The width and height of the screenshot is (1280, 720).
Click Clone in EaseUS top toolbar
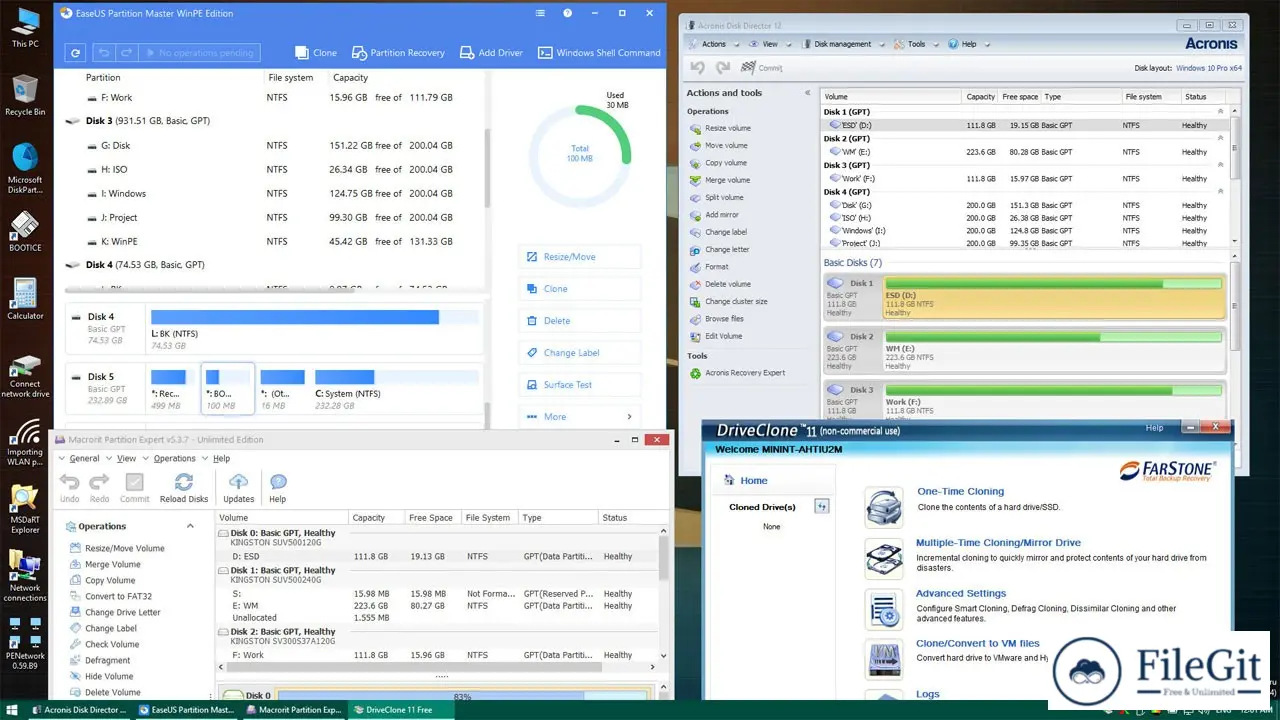tap(316, 52)
